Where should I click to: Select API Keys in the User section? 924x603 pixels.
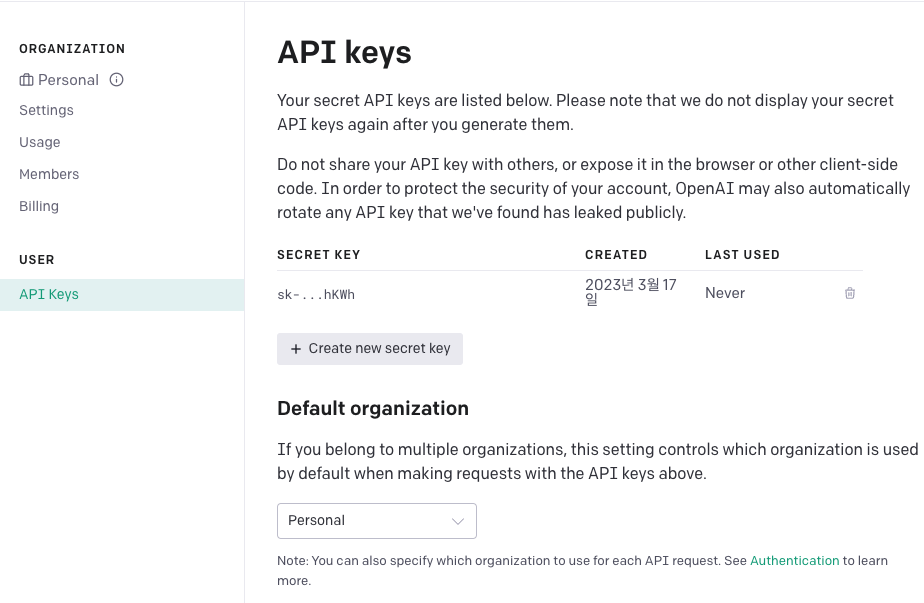tap(122, 295)
